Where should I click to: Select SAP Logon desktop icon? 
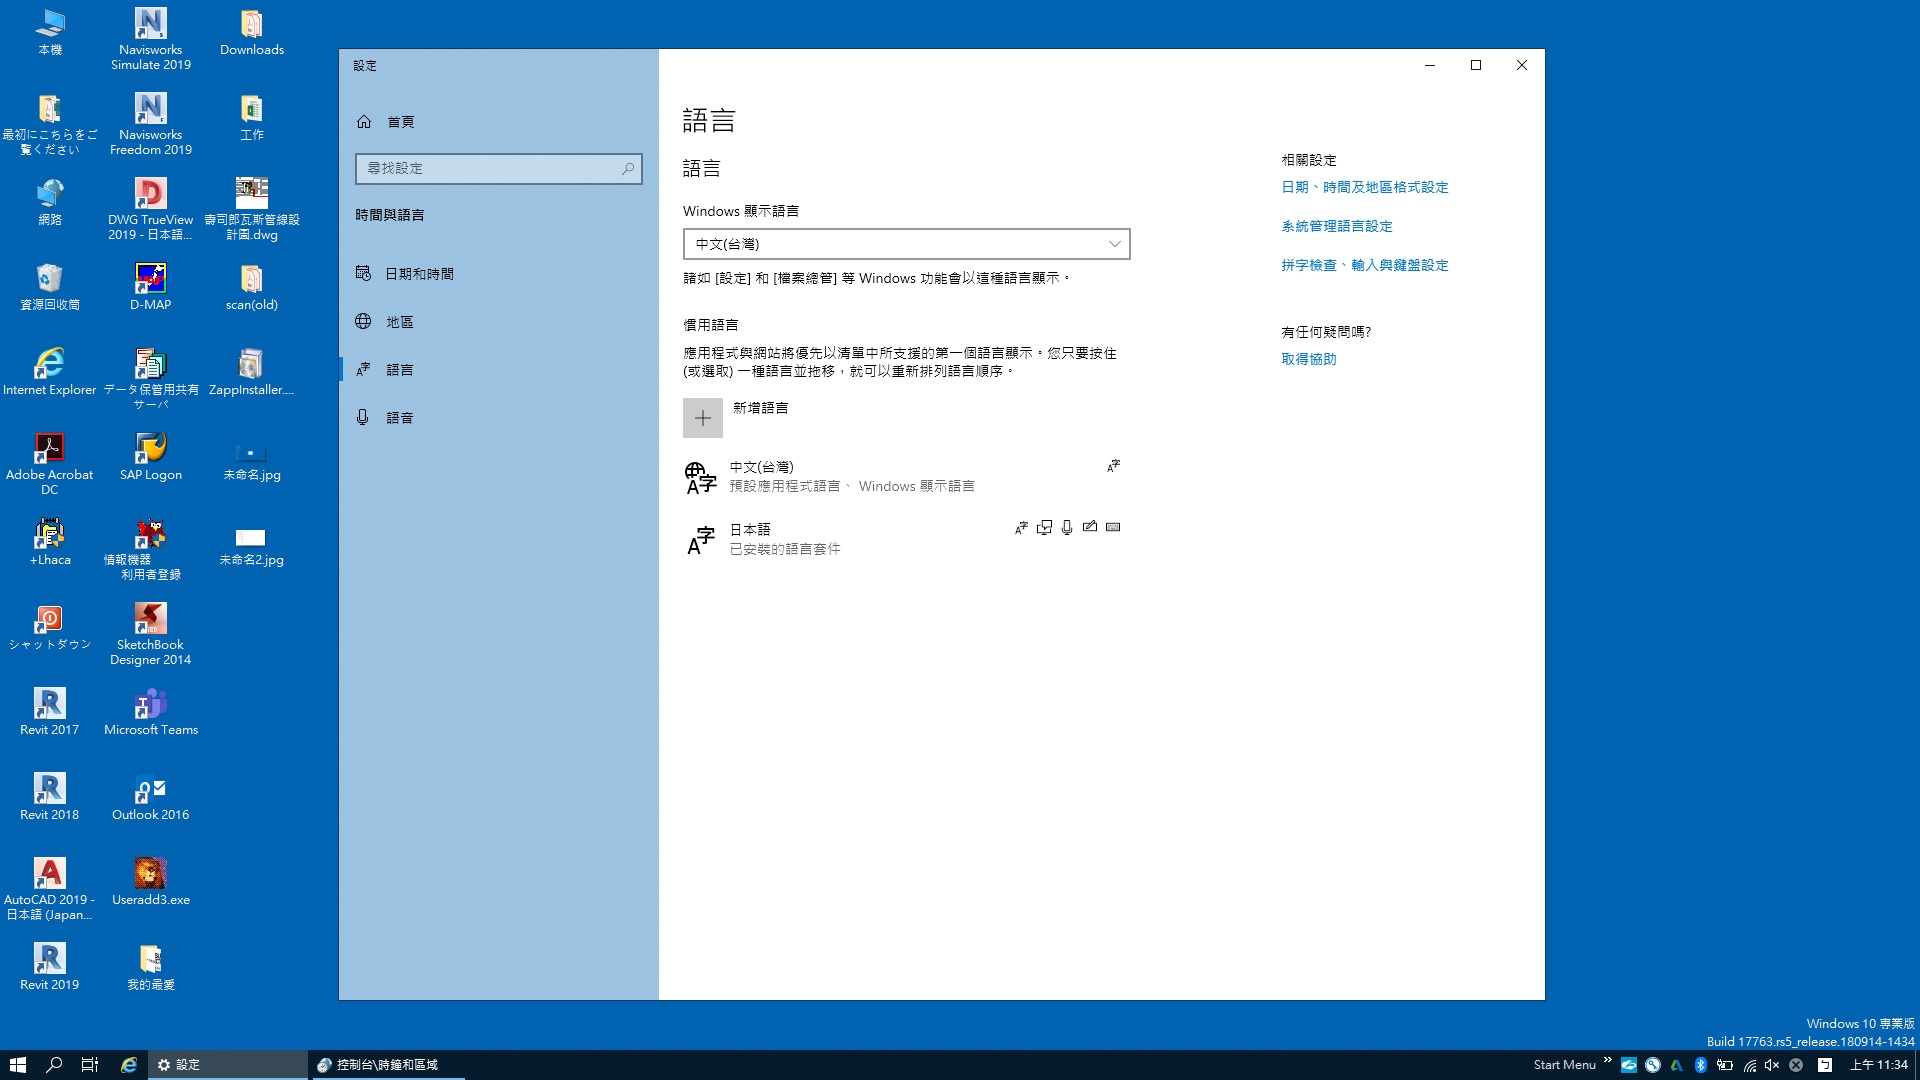click(151, 457)
